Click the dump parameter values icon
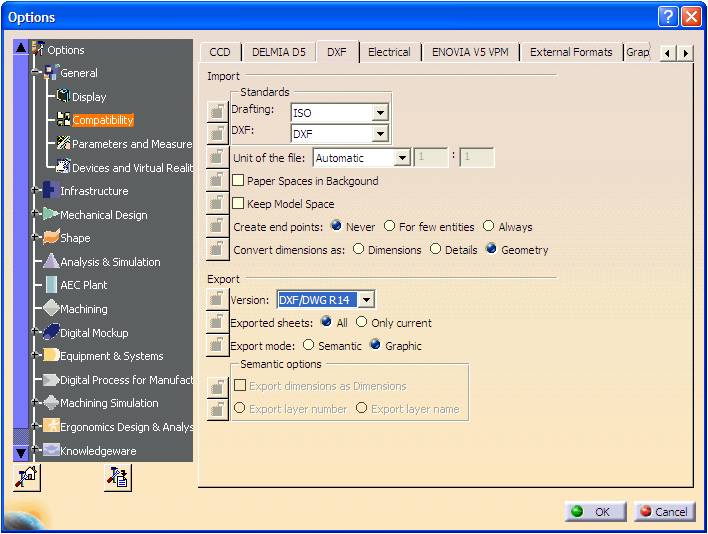 118,478
